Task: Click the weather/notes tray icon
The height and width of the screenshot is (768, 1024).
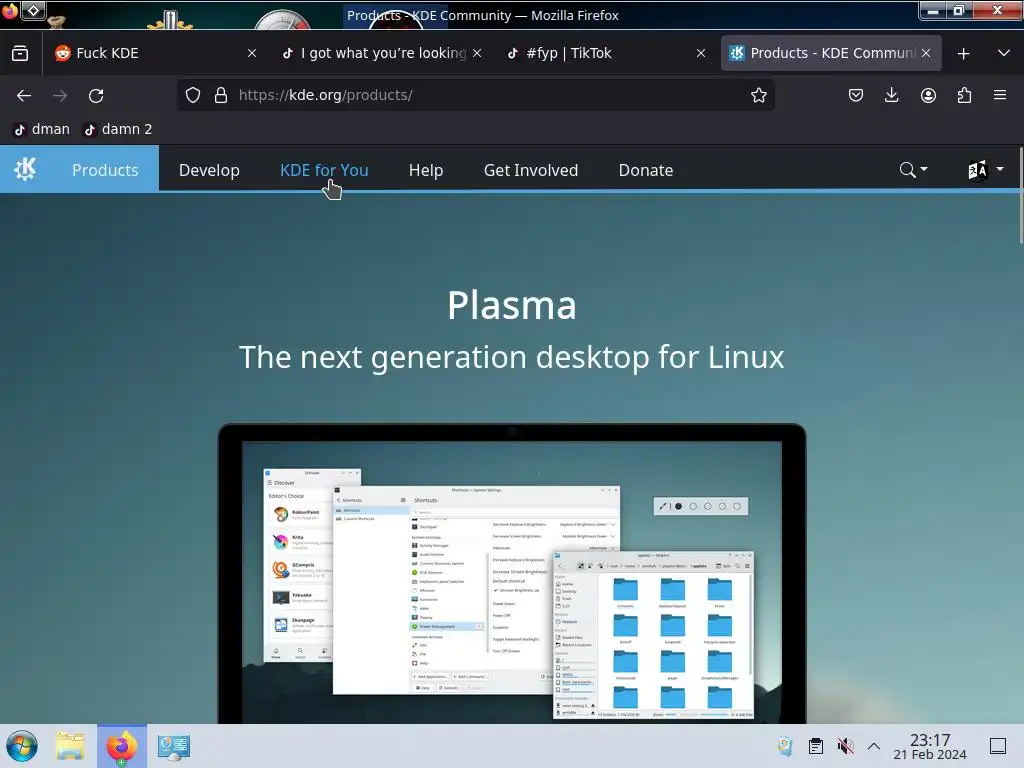Action: point(786,746)
